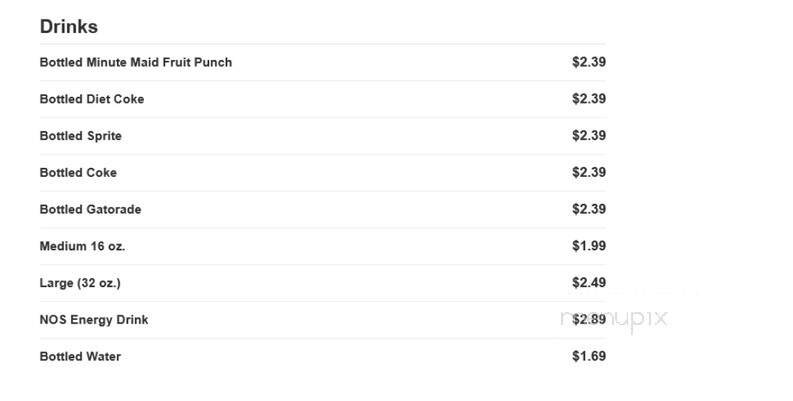Pick the NOS Energy Drink item

94,320
